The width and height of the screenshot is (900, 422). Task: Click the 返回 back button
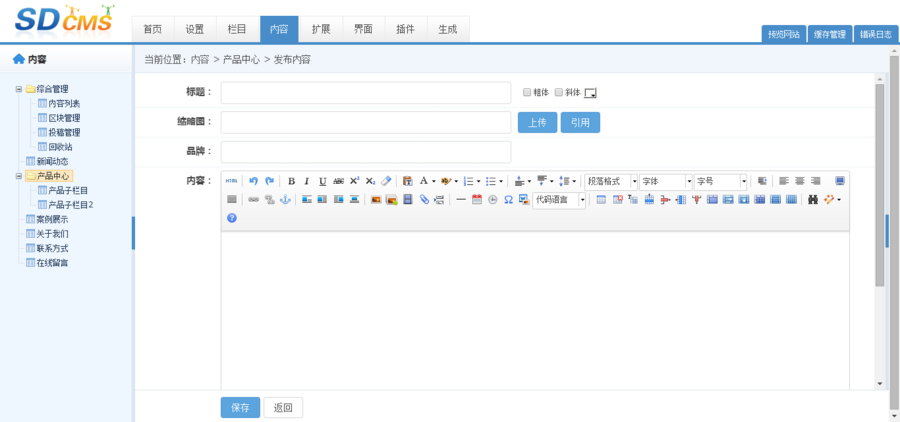tap(283, 408)
